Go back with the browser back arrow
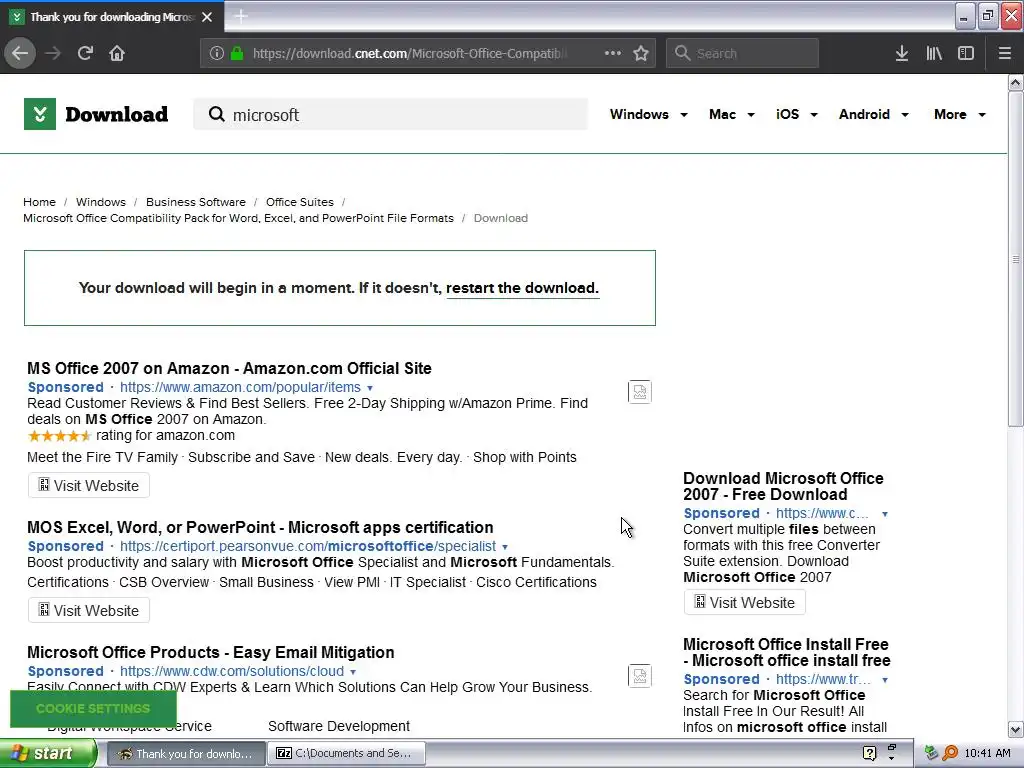This screenshot has width=1024, height=768. [20, 53]
